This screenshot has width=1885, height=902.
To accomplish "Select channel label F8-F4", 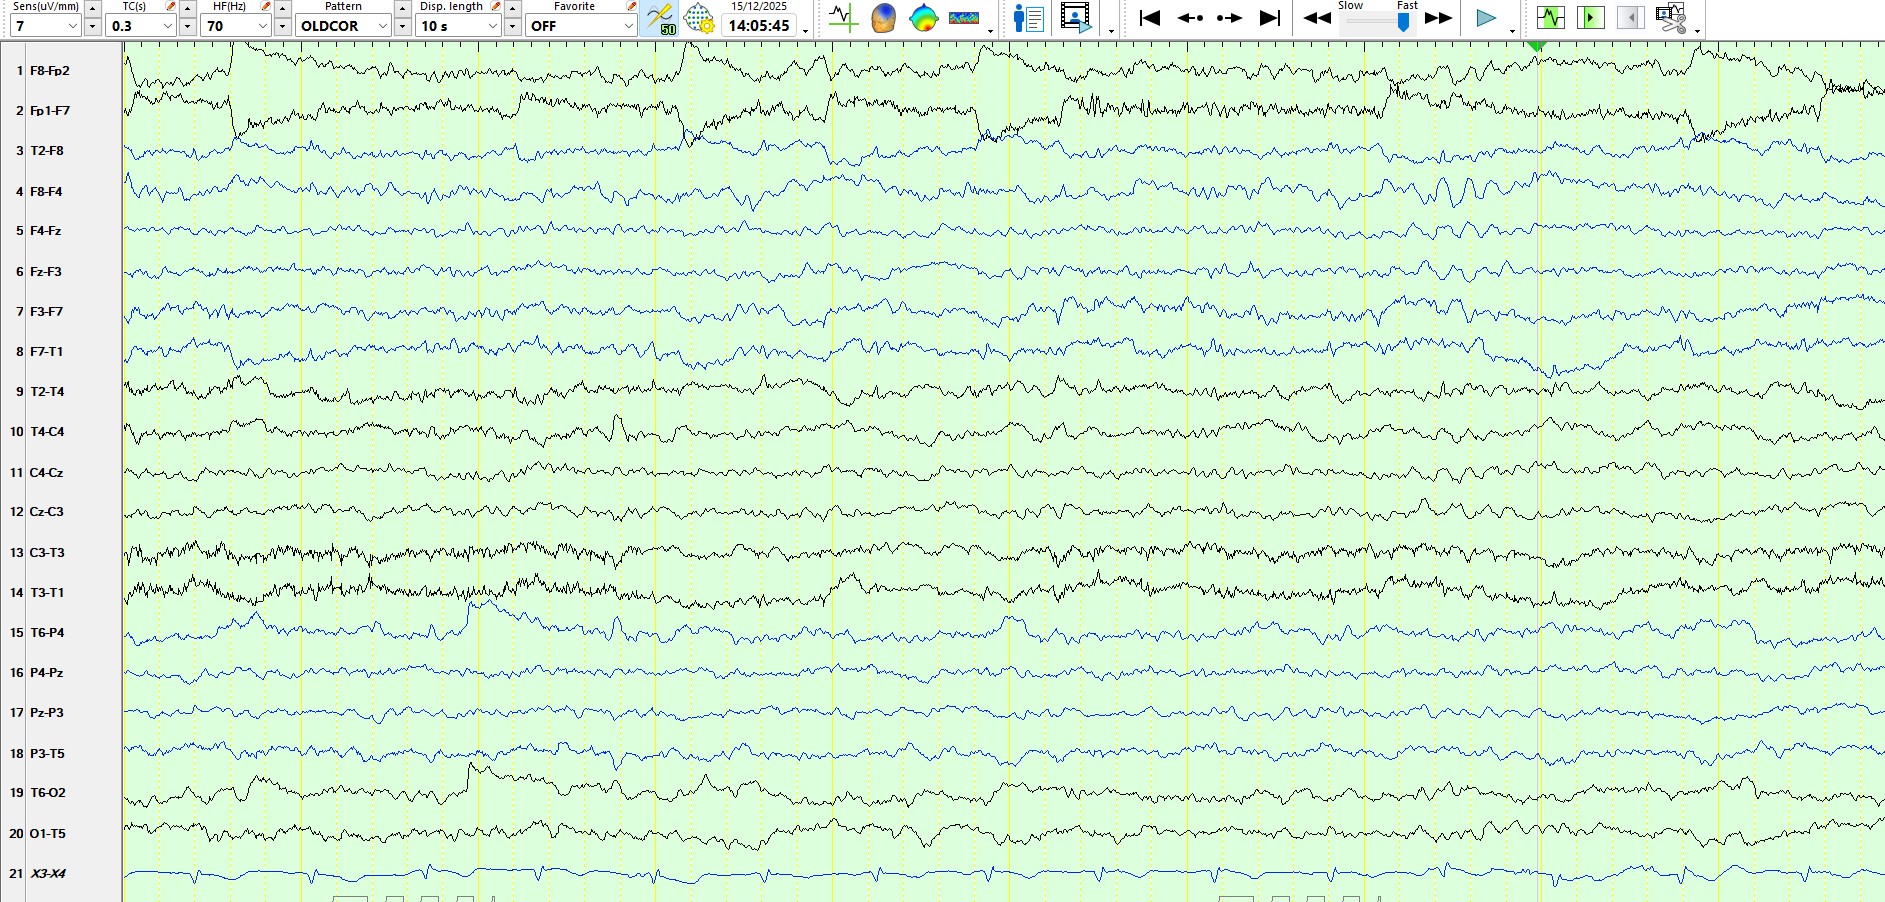I will click(x=46, y=191).
